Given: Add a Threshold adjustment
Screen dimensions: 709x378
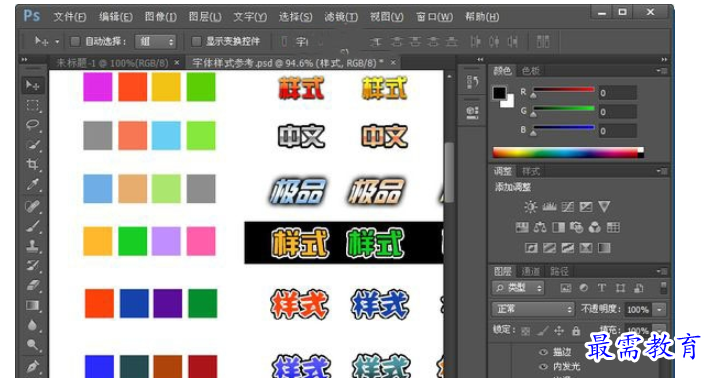Looking at the screenshot, I should tap(567, 248).
